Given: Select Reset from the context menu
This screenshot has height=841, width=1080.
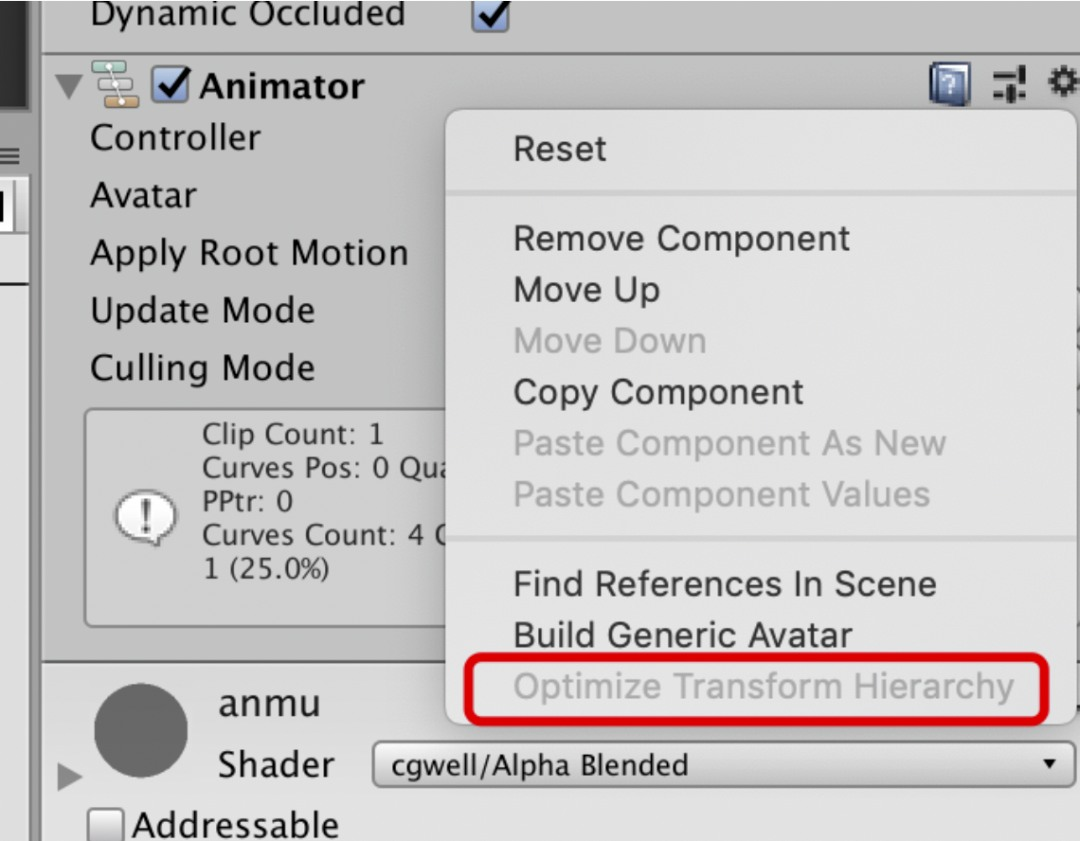Looking at the screenshot, I should point(559,149).
